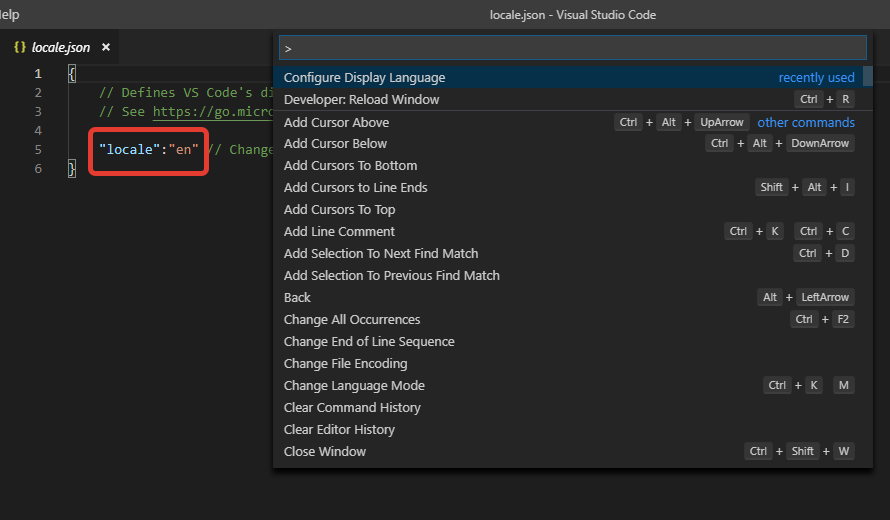Click the closing brace on line 6
890x520 pixels.
pyautogui.click(x=72, y=169)
